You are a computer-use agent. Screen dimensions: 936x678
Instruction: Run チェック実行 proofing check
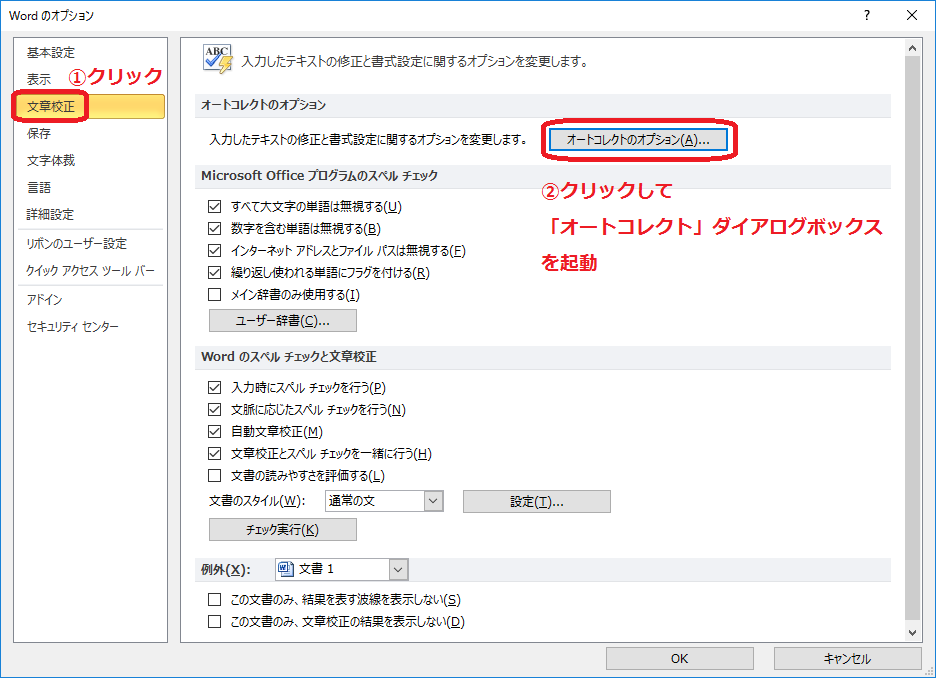282,529
